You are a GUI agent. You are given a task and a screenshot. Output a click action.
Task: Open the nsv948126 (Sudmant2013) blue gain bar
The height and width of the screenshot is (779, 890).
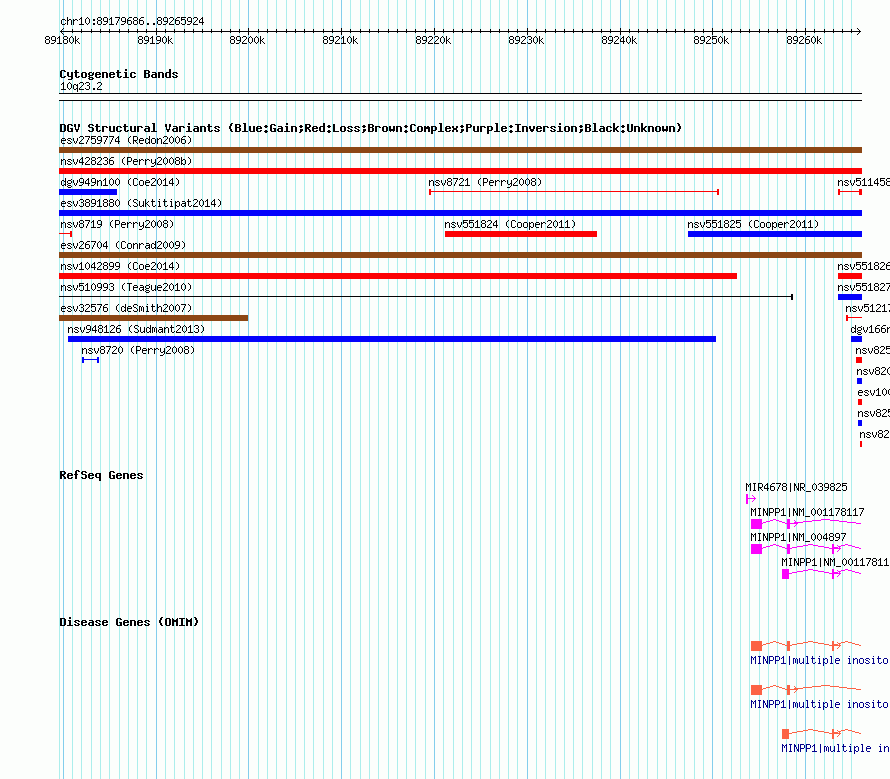[x=392, y=339]
